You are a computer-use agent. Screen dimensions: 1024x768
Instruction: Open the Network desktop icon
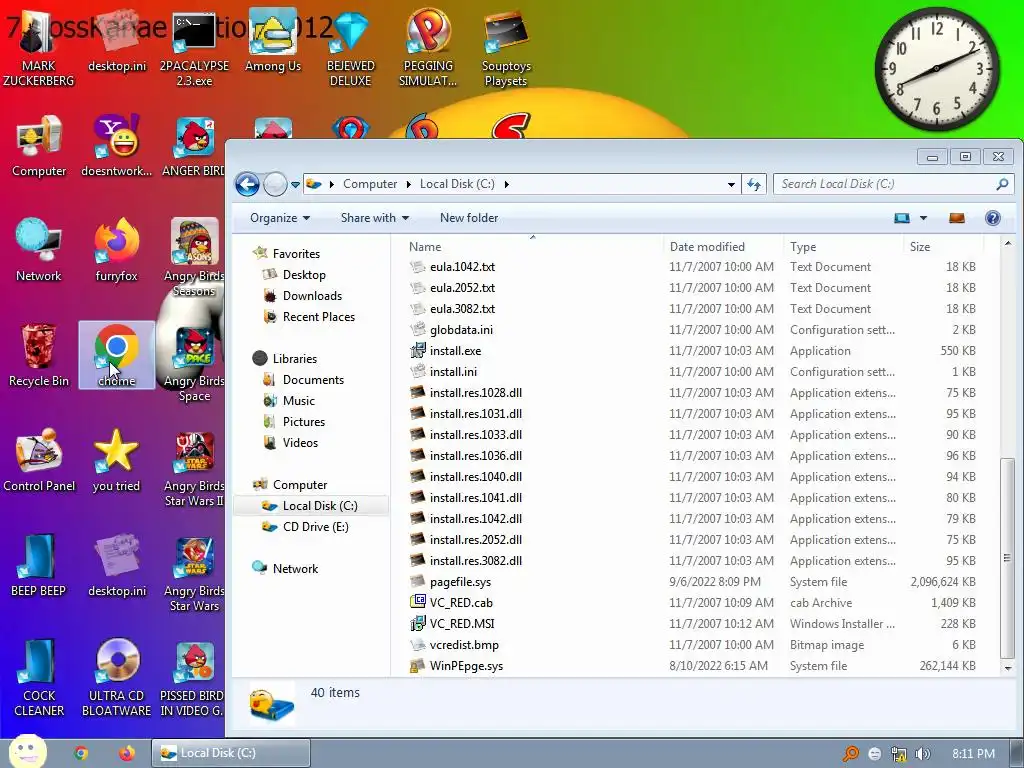[39, 249]
